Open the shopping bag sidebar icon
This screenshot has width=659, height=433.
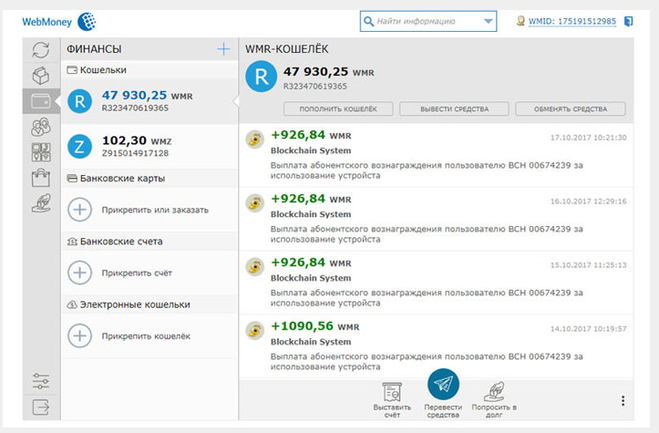click(41, 178)
